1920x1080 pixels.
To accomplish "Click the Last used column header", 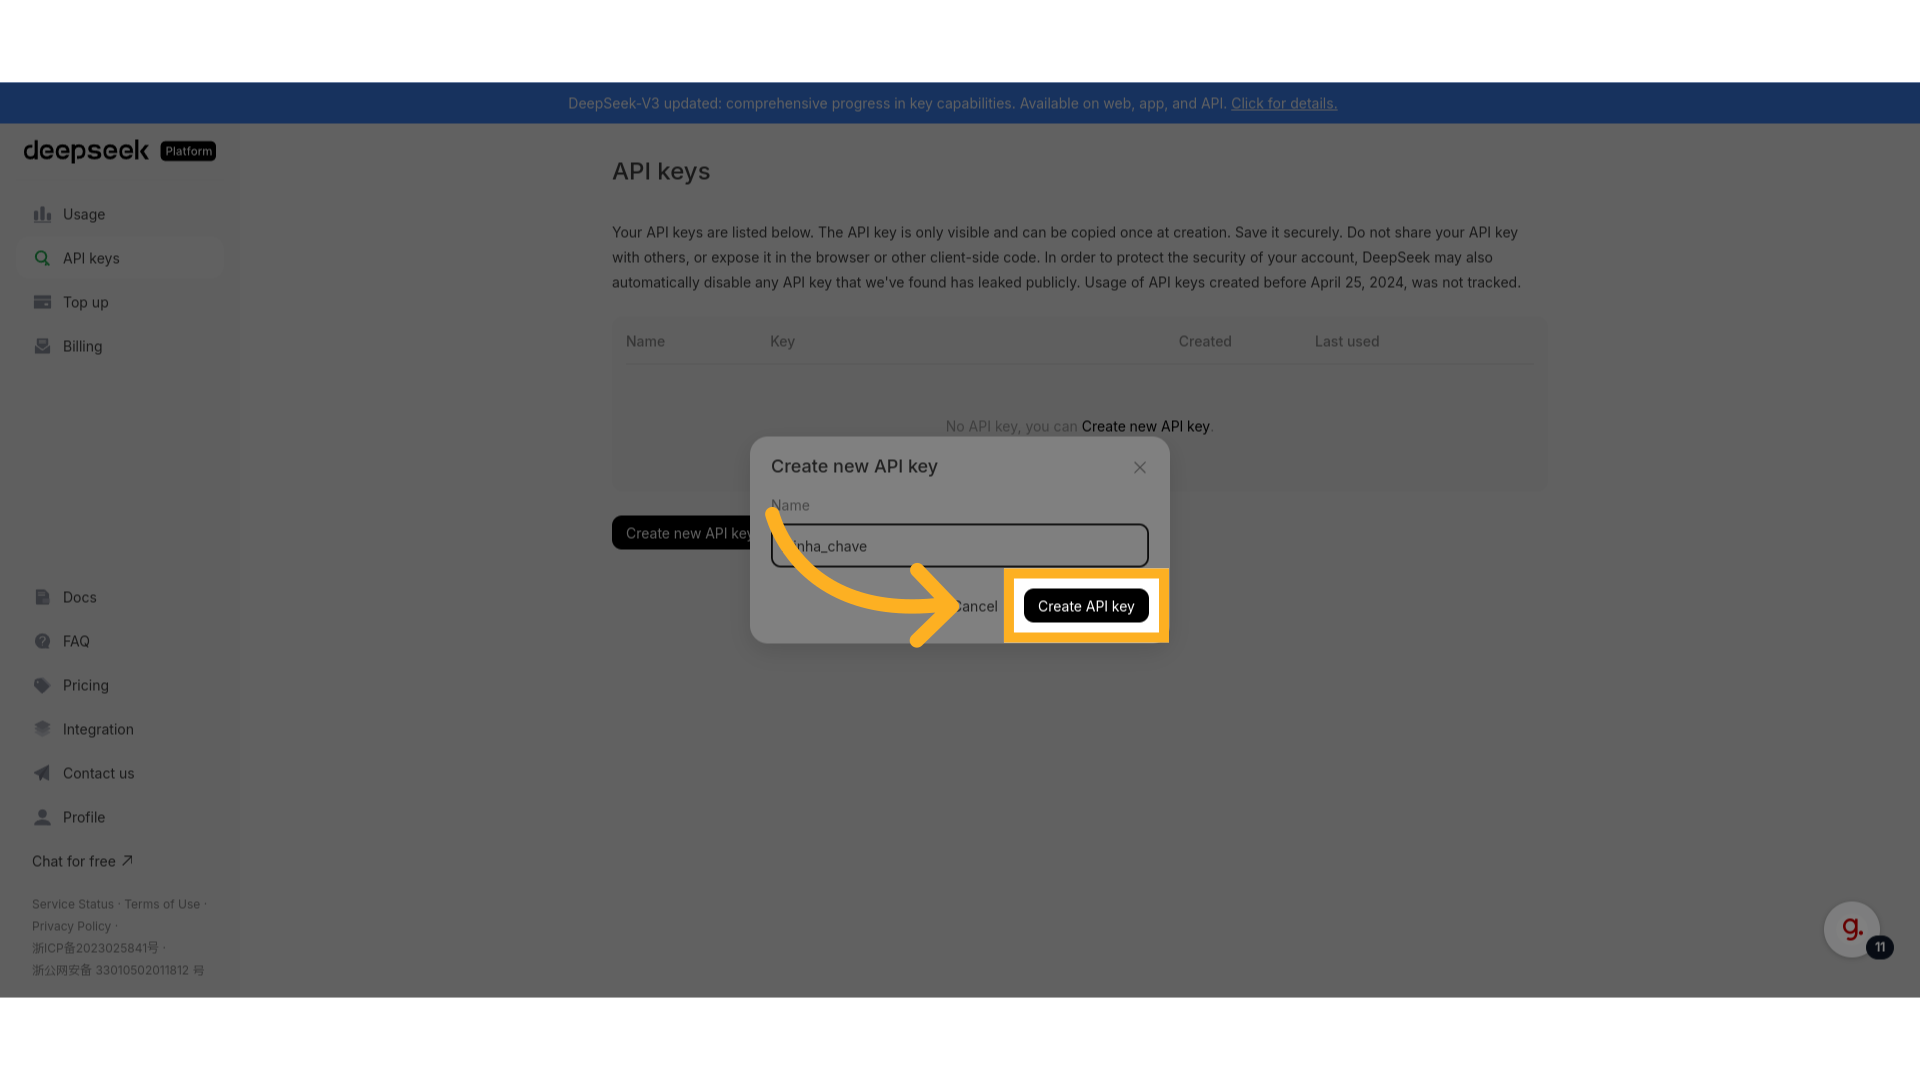I will [1347, 341].
